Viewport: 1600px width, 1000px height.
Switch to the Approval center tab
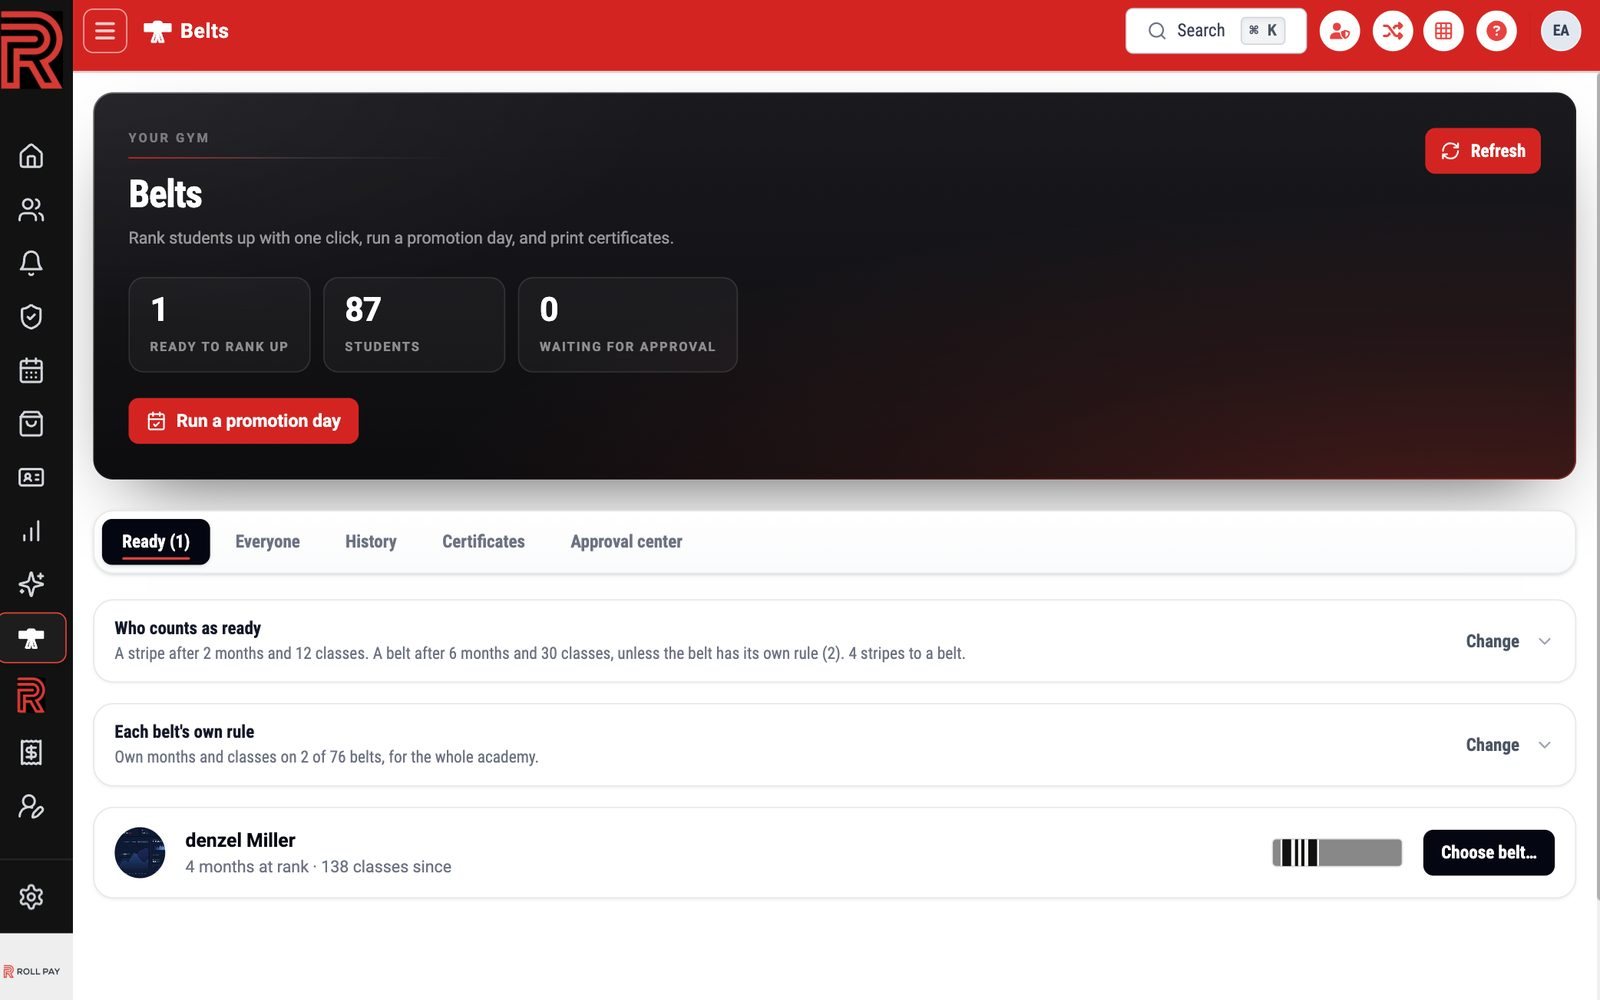(626, 542)
